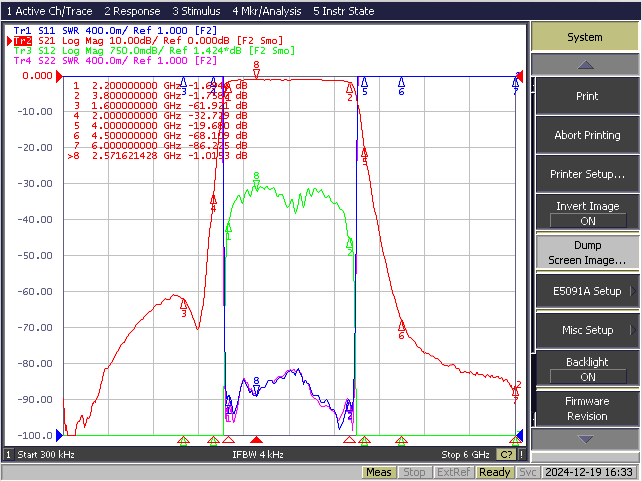
Task: Click marker 1 row 2.2 GHz readout
Action: coord(160,86)
